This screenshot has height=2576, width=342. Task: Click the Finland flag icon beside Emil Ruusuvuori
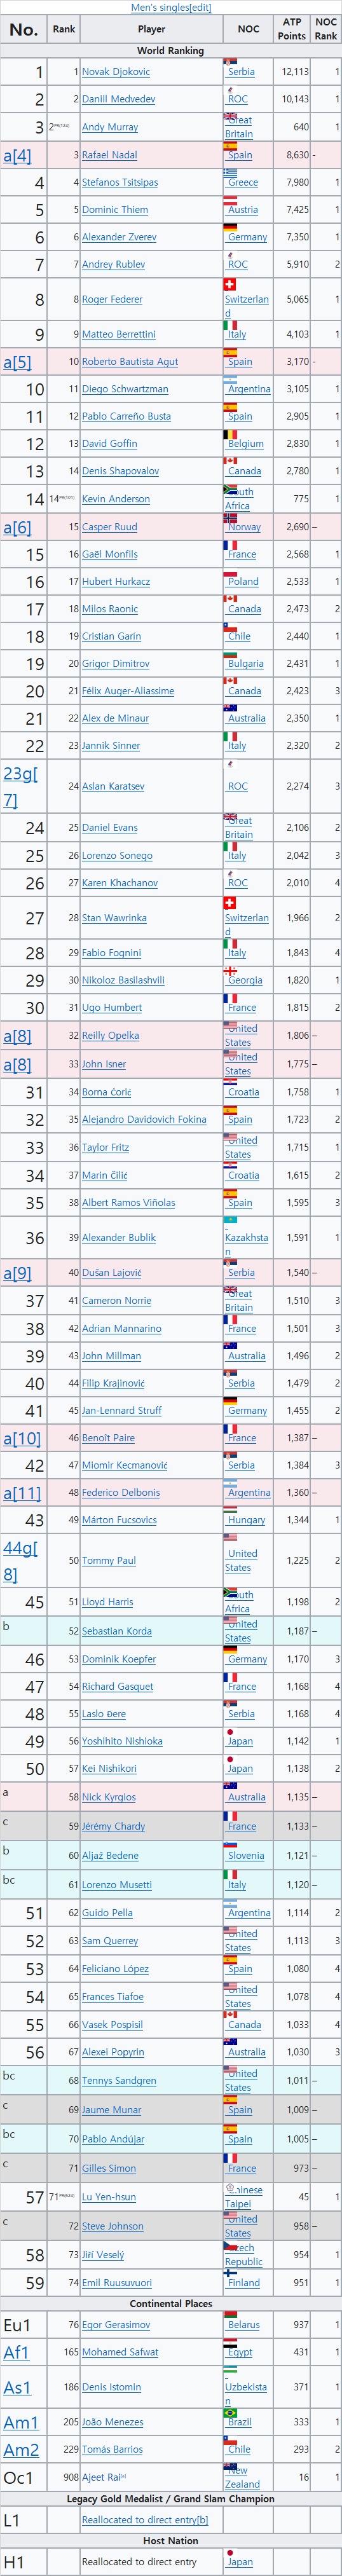click(x=230, y=2273)
